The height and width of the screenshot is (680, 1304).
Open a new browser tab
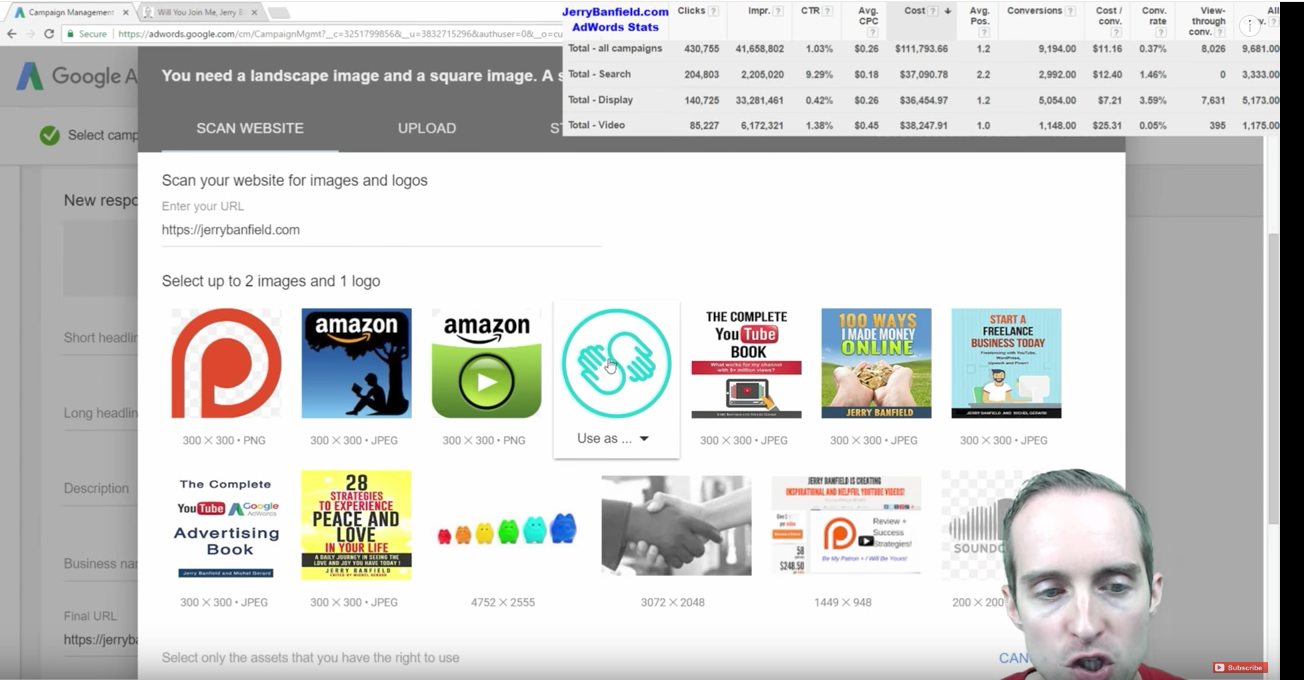click(280, 12)
